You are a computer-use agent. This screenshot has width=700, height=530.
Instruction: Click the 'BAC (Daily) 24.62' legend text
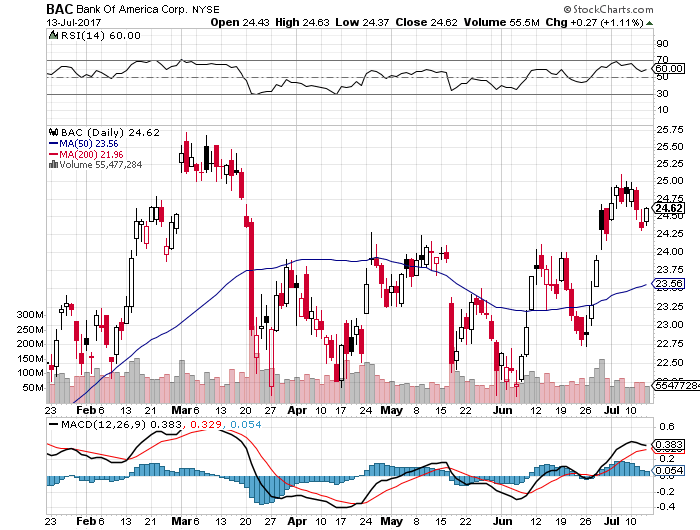pos(110,133)
